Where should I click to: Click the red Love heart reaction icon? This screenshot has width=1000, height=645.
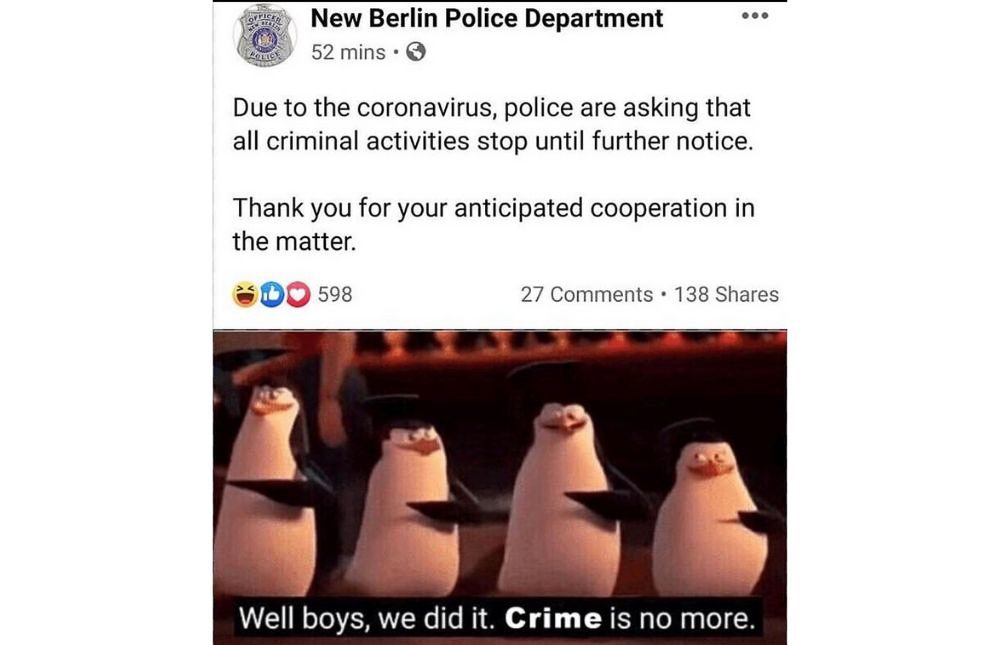tap(298, 294)
